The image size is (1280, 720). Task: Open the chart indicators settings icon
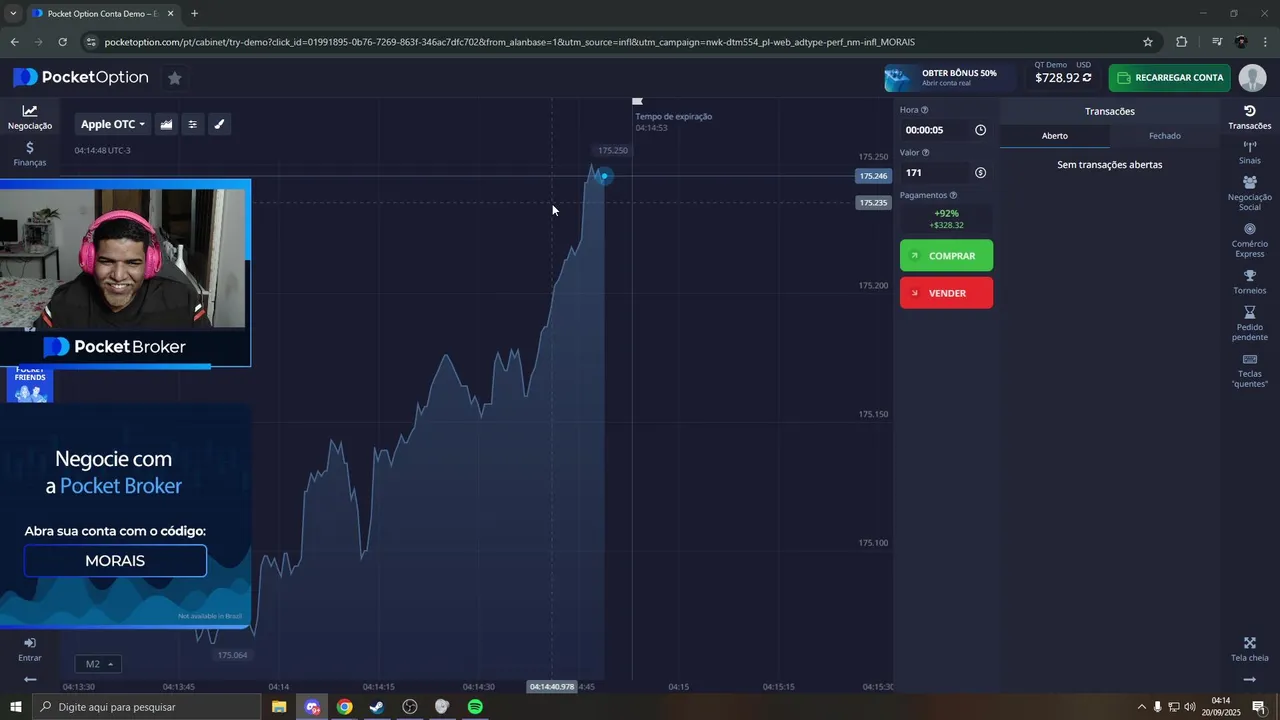tap(193, 124)
